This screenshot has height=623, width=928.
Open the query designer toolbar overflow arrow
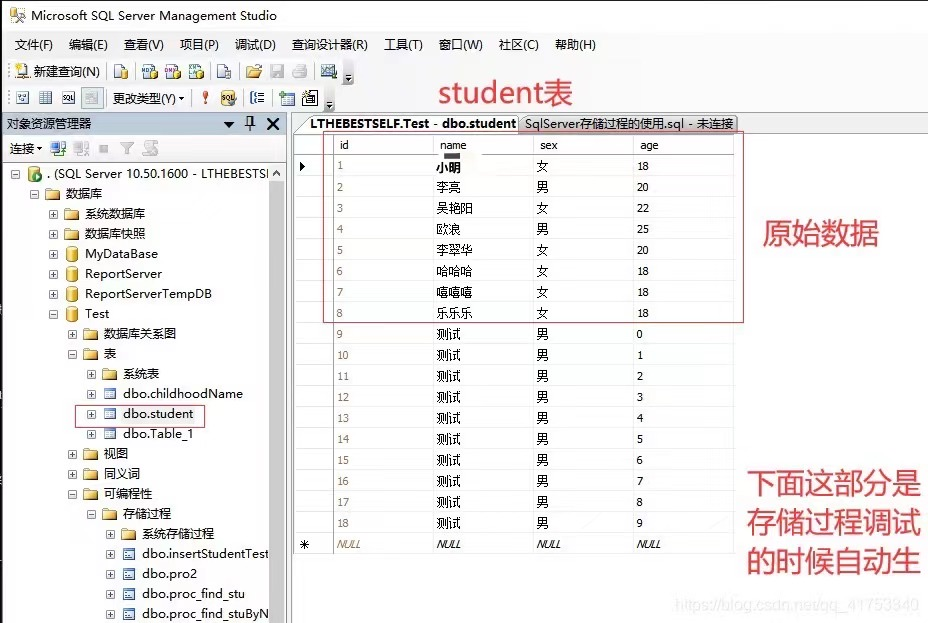330,102
